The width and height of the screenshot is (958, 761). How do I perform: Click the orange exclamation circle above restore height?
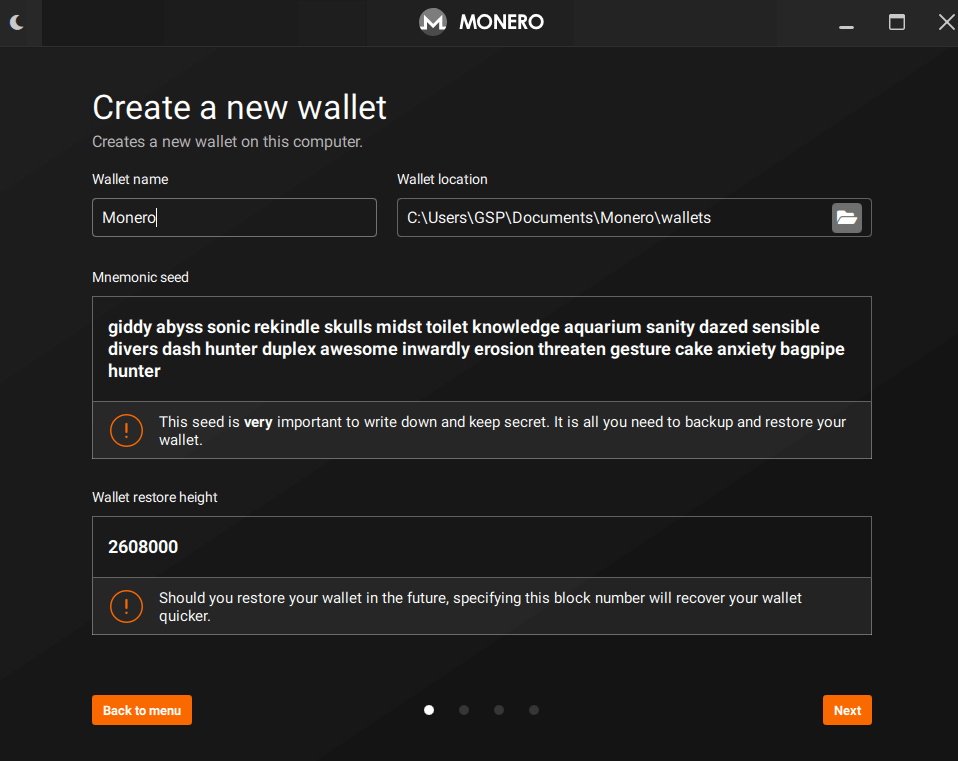126,430
